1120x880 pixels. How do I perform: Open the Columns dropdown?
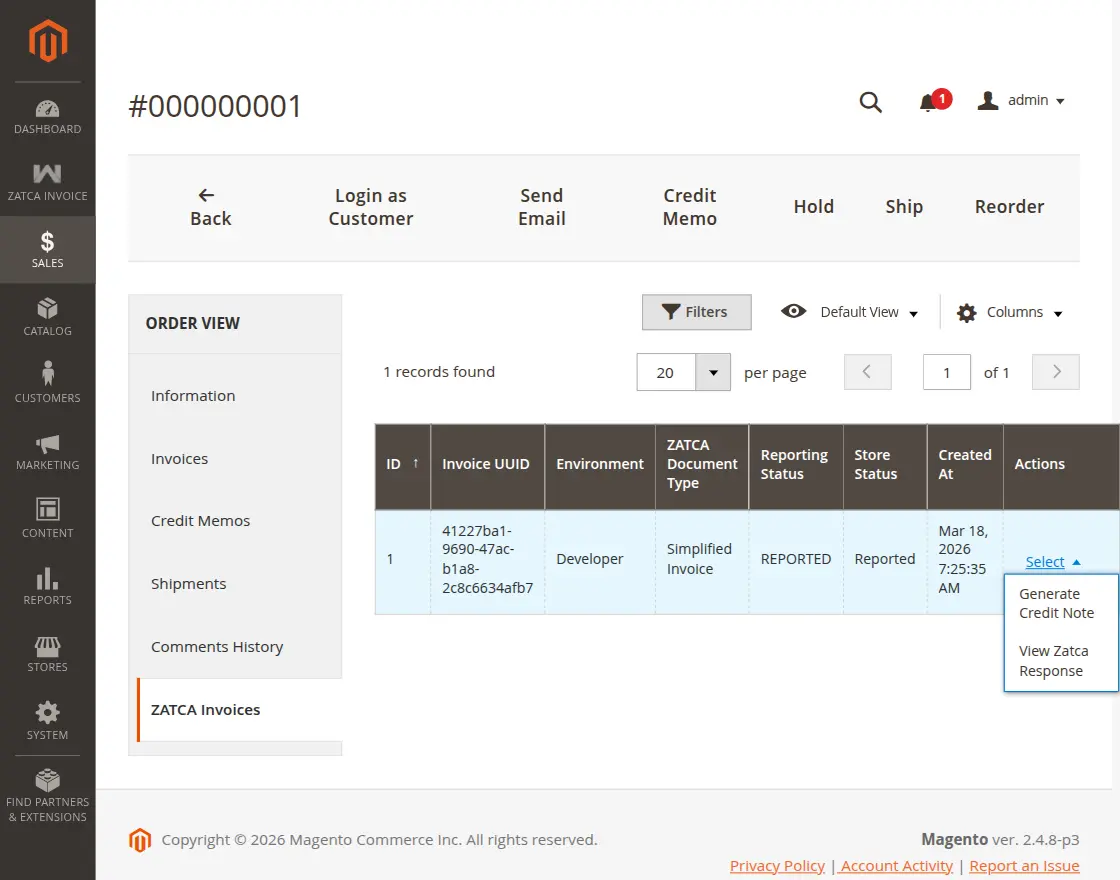click(x=1010, y=312)
